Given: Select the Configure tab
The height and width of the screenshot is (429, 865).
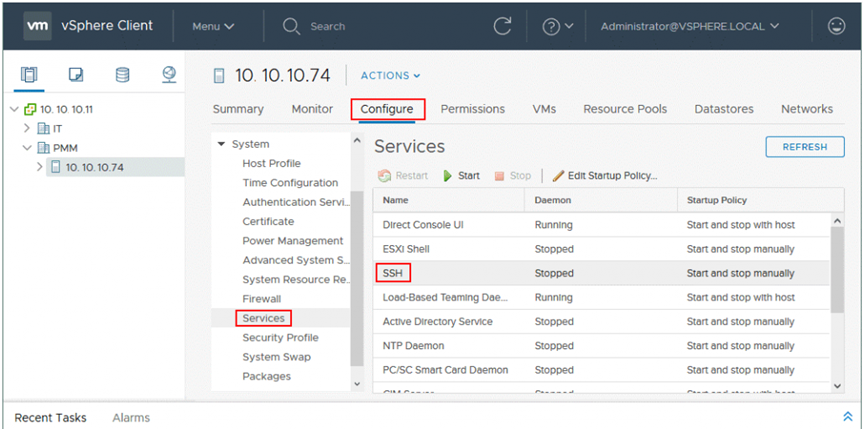Looking at the screenshot, I should pyautogui.click(x=387, y=109).
